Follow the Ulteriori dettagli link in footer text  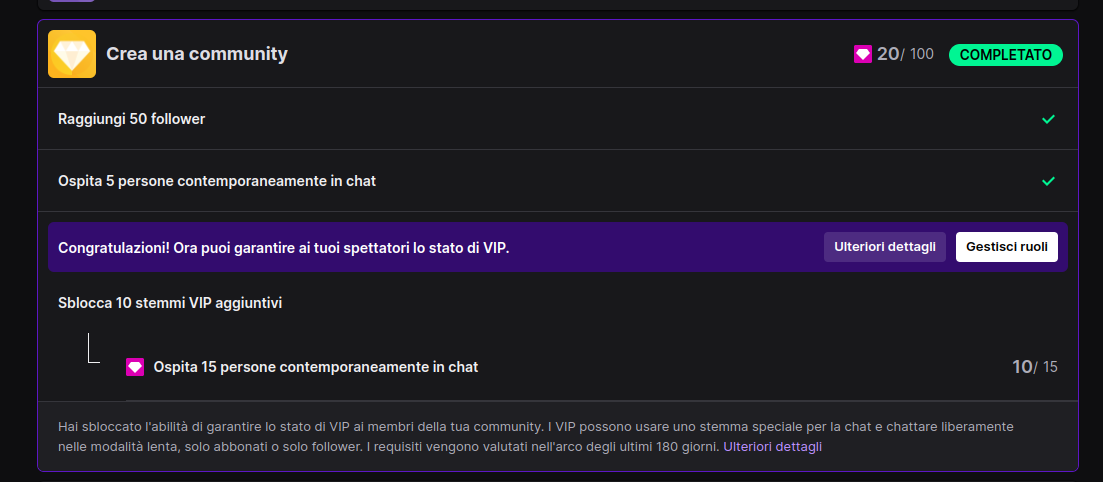tap(772, 446)
